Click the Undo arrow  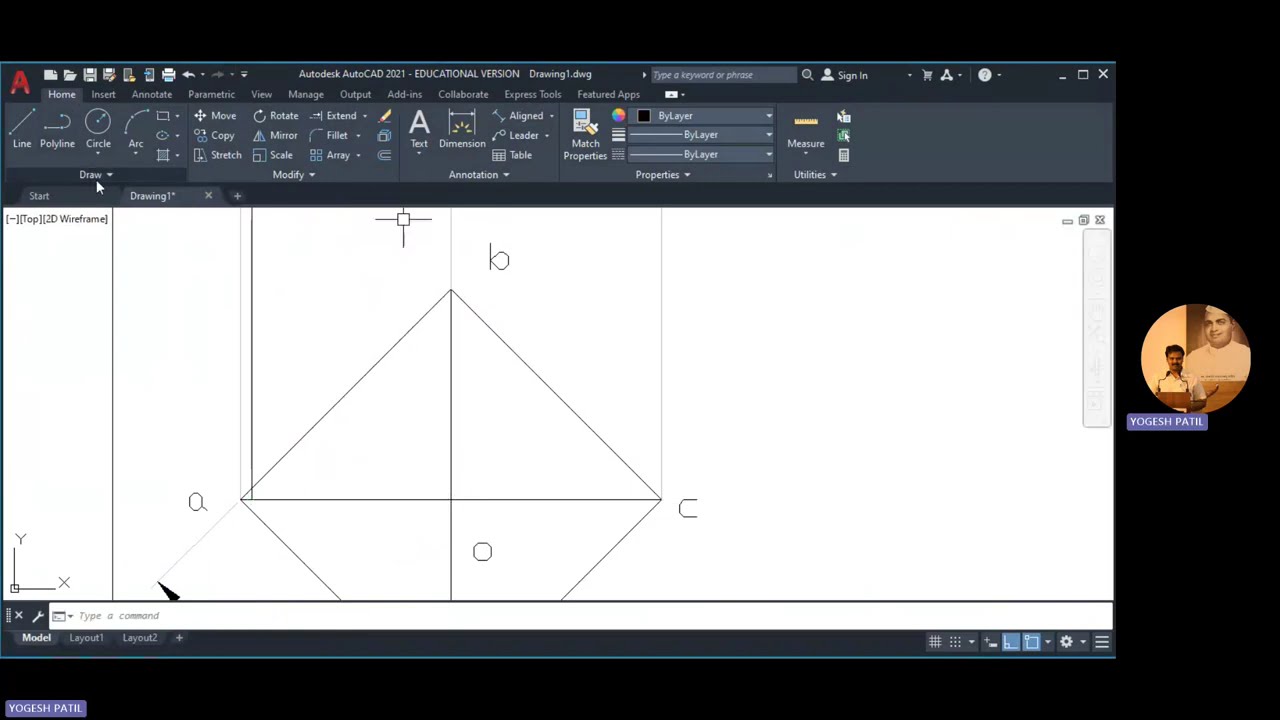[x=188, y=75]
